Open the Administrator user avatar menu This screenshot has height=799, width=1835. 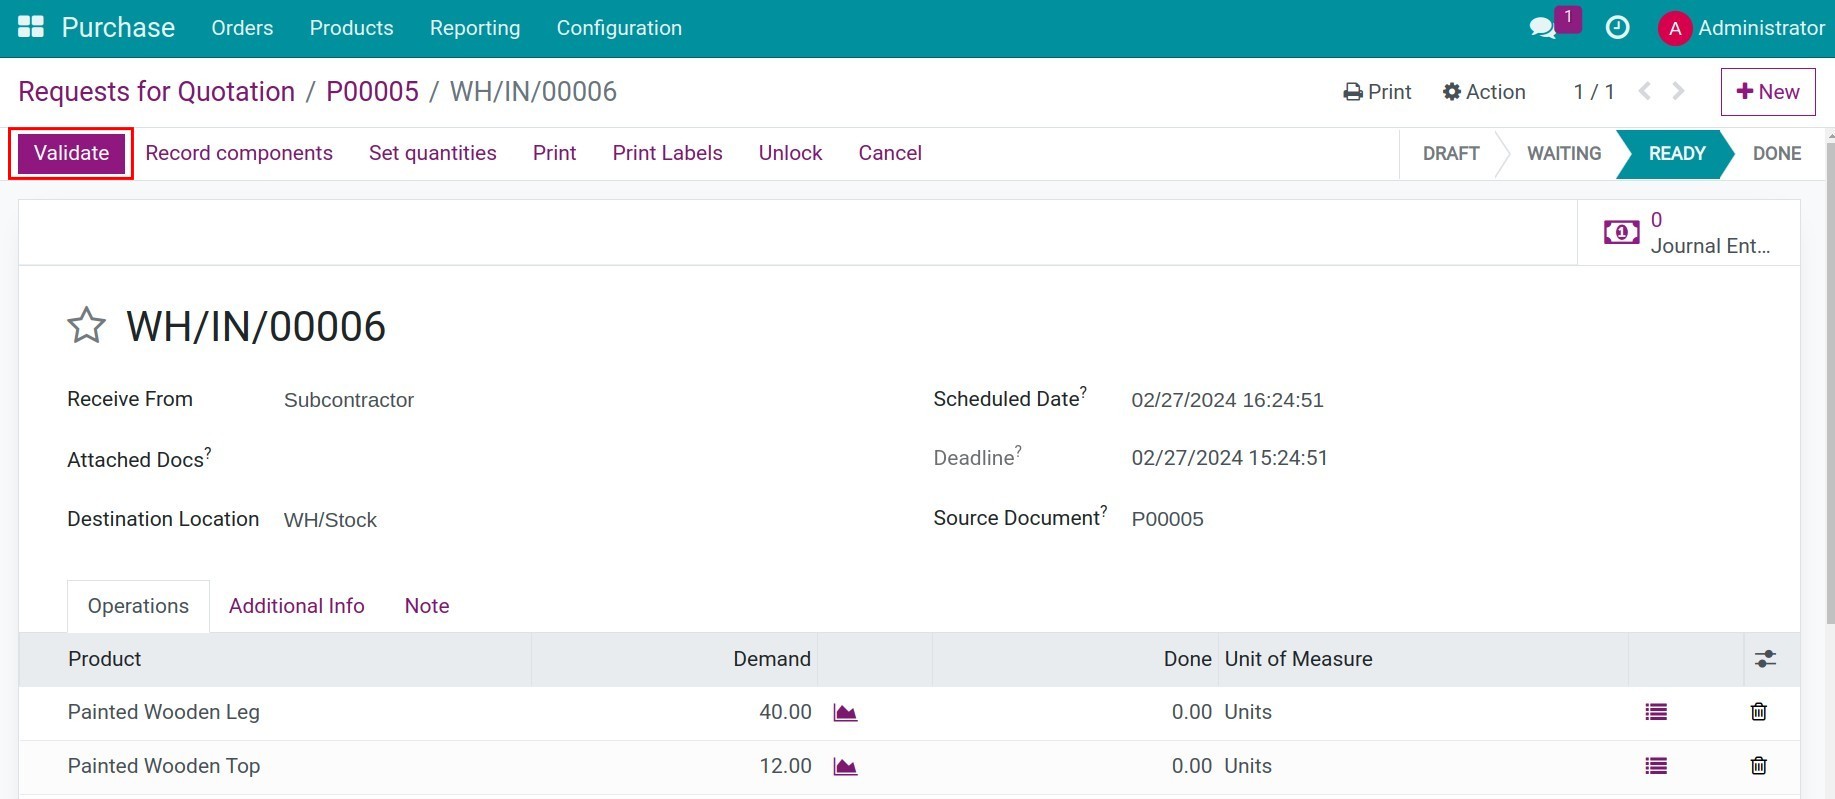1741,28
